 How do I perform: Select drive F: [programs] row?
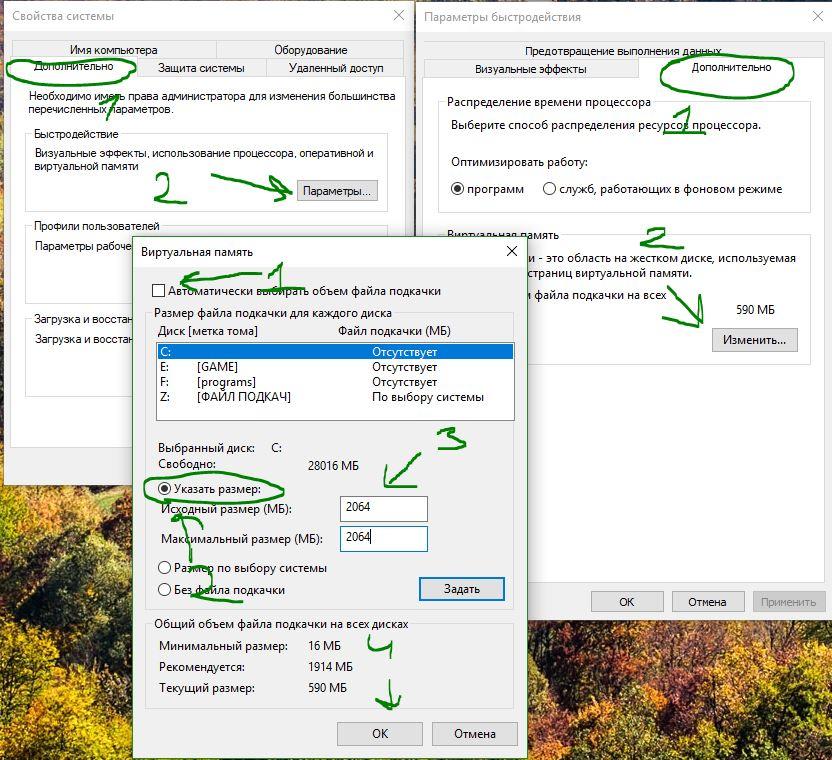point(335,382)
